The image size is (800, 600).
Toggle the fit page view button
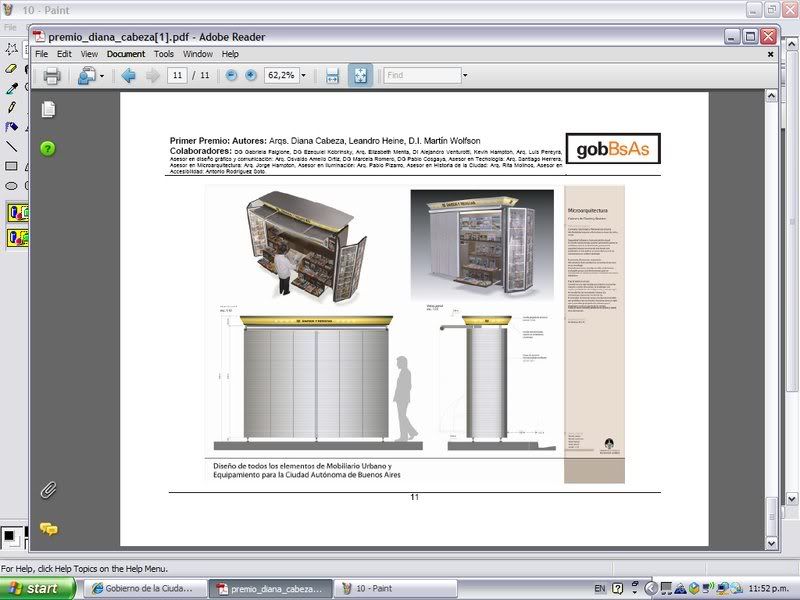click(360, 76)
